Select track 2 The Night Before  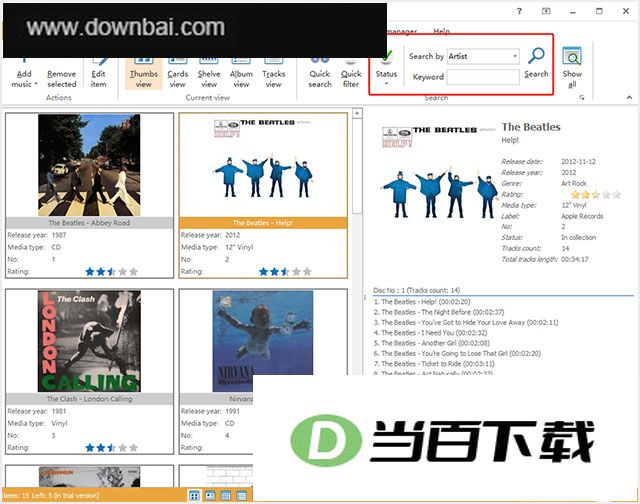[x=439, y=312]
